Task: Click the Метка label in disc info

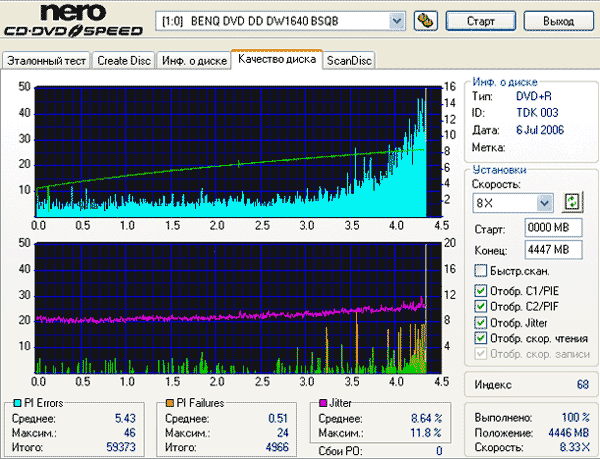Action: (x=488, y=147)
